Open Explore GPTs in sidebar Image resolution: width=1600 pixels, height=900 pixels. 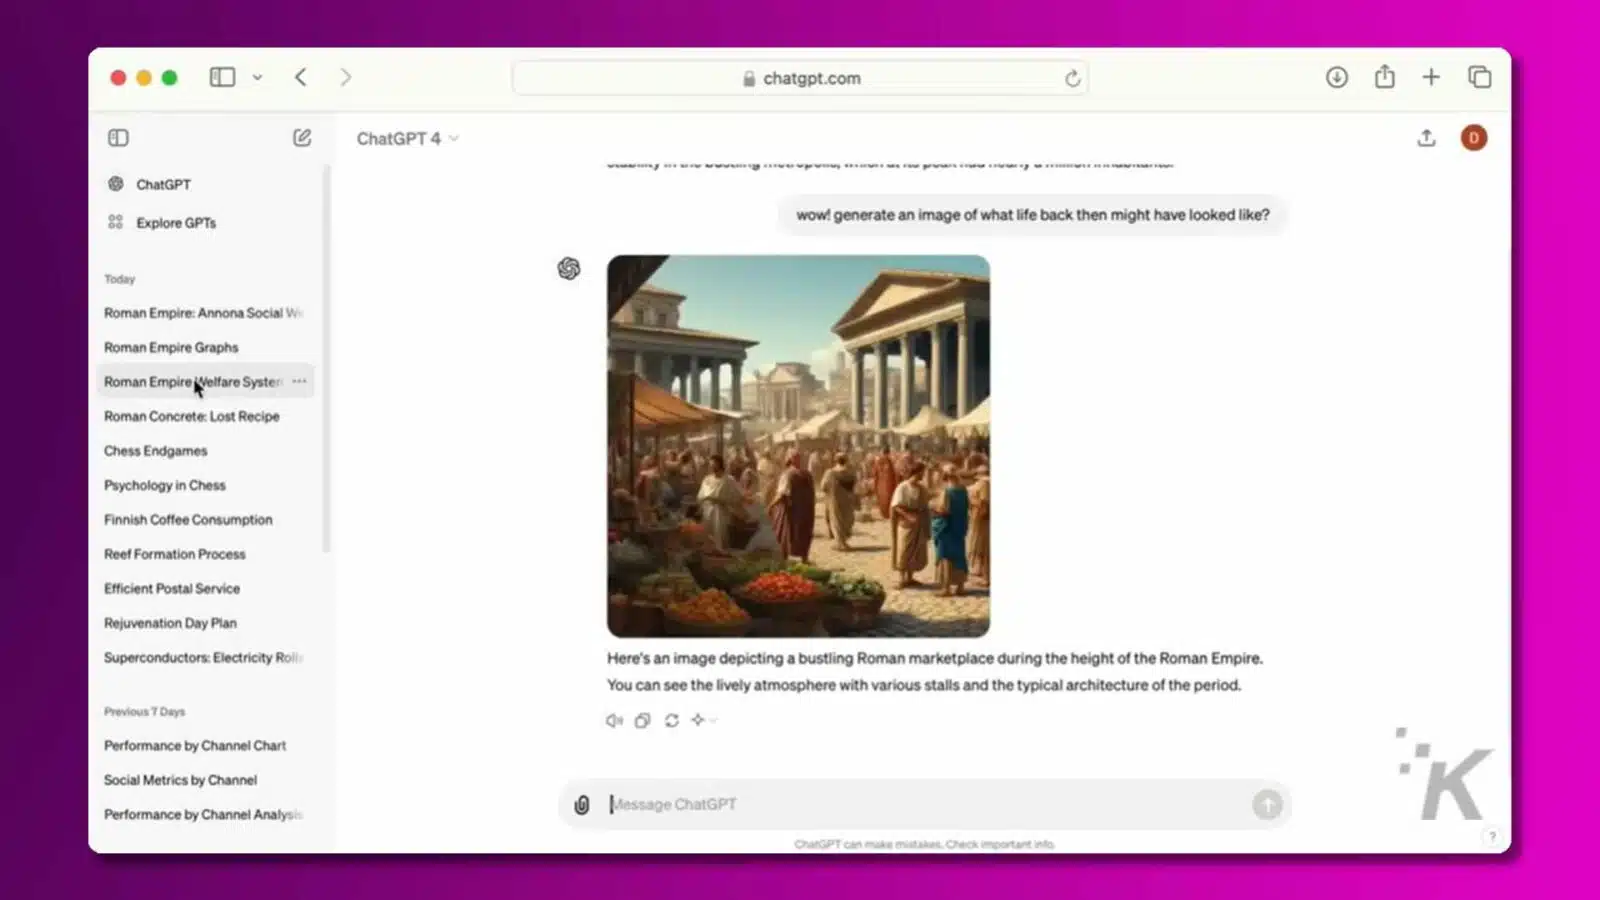(x=176, y=222)
